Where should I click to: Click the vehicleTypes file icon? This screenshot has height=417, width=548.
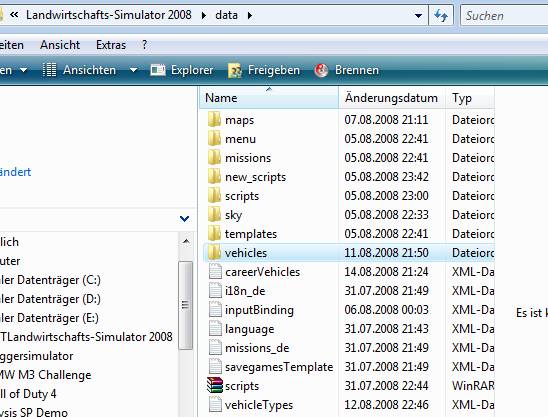point(215,404)
